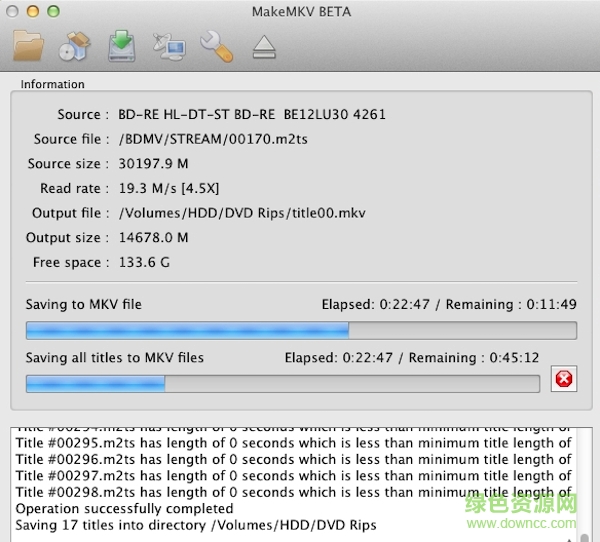The height and width of the screenshot is (542, 600).
Task: Click the MakeMKV BETA title bar
Action: point(300,10)
